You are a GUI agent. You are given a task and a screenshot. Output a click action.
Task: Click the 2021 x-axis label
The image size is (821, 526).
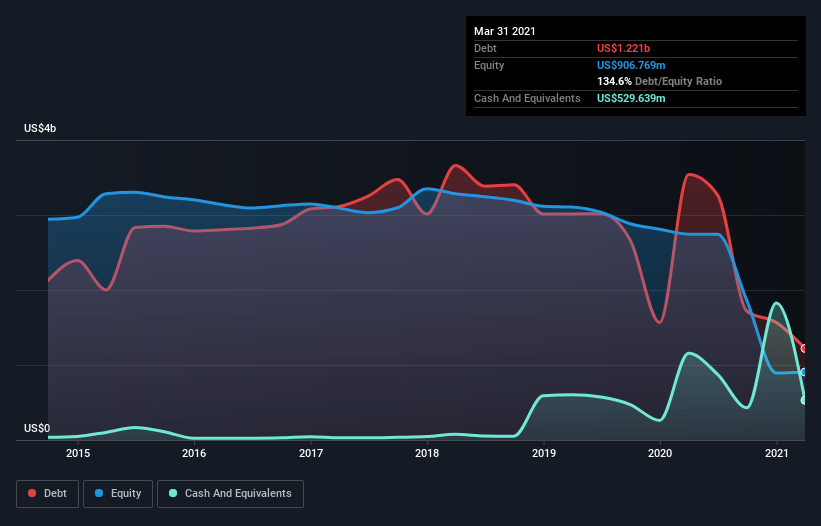pyautogui.click(x=777, y=453)
